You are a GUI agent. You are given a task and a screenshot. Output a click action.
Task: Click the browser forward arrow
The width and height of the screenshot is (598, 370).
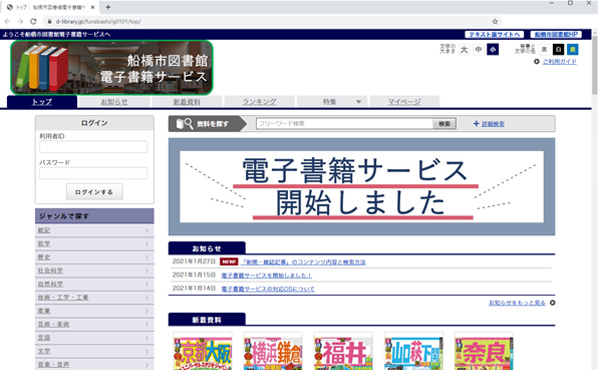(20, 22)
